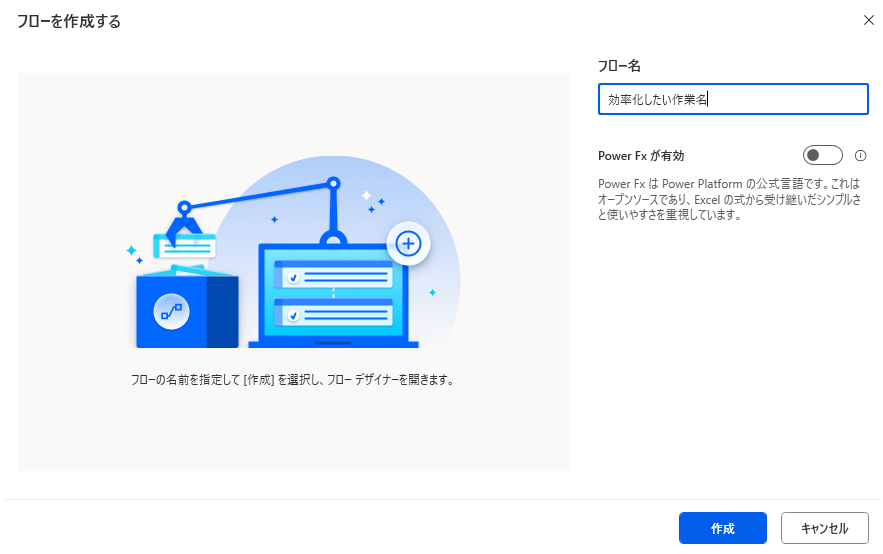
Task: Click the Power Fx description text
Action: (x=729, y=199)
